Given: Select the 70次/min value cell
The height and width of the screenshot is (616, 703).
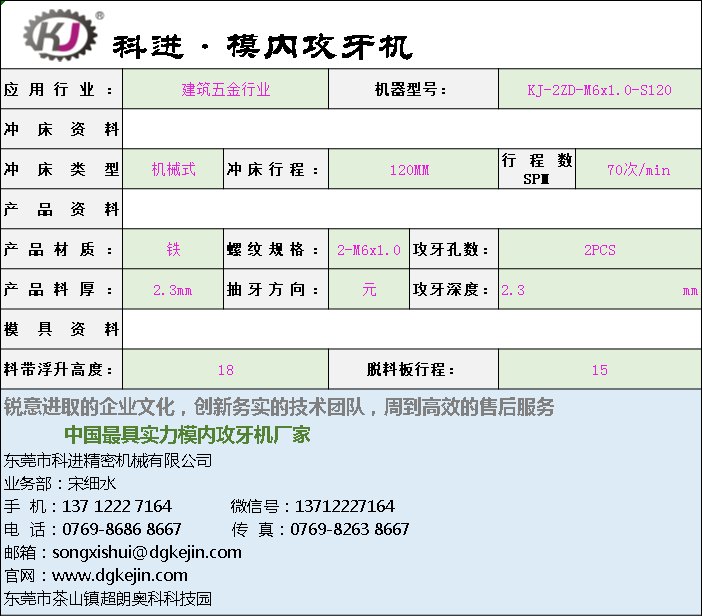Looking at the screenshot, I should [638, 169].
